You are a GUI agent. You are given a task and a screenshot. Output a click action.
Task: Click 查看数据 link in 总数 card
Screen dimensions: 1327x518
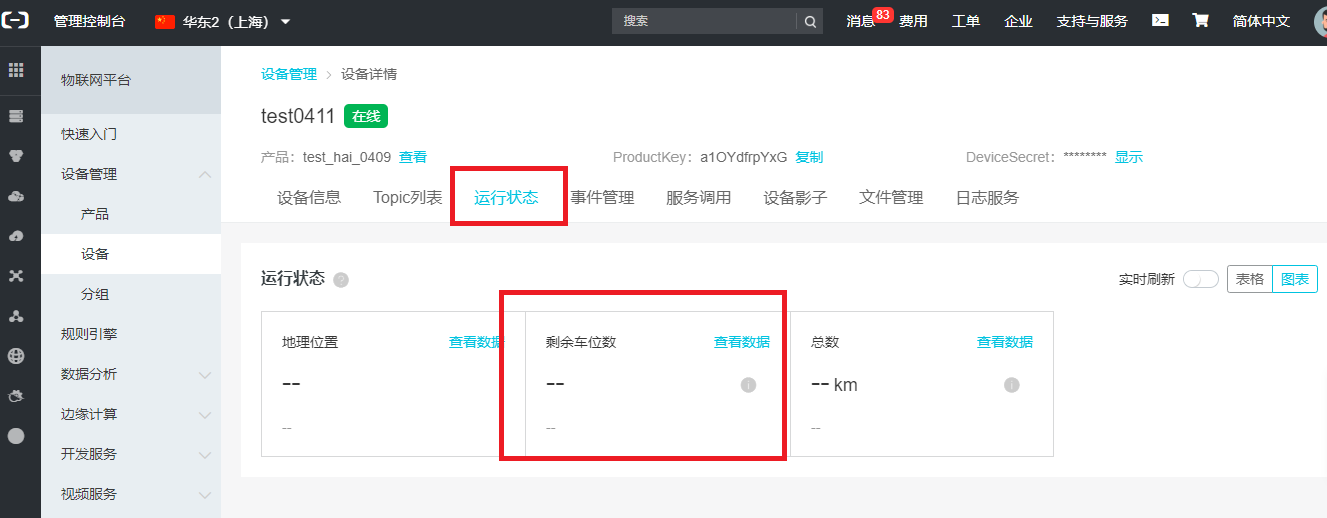pyautogui.click(x=1004, y=342)
